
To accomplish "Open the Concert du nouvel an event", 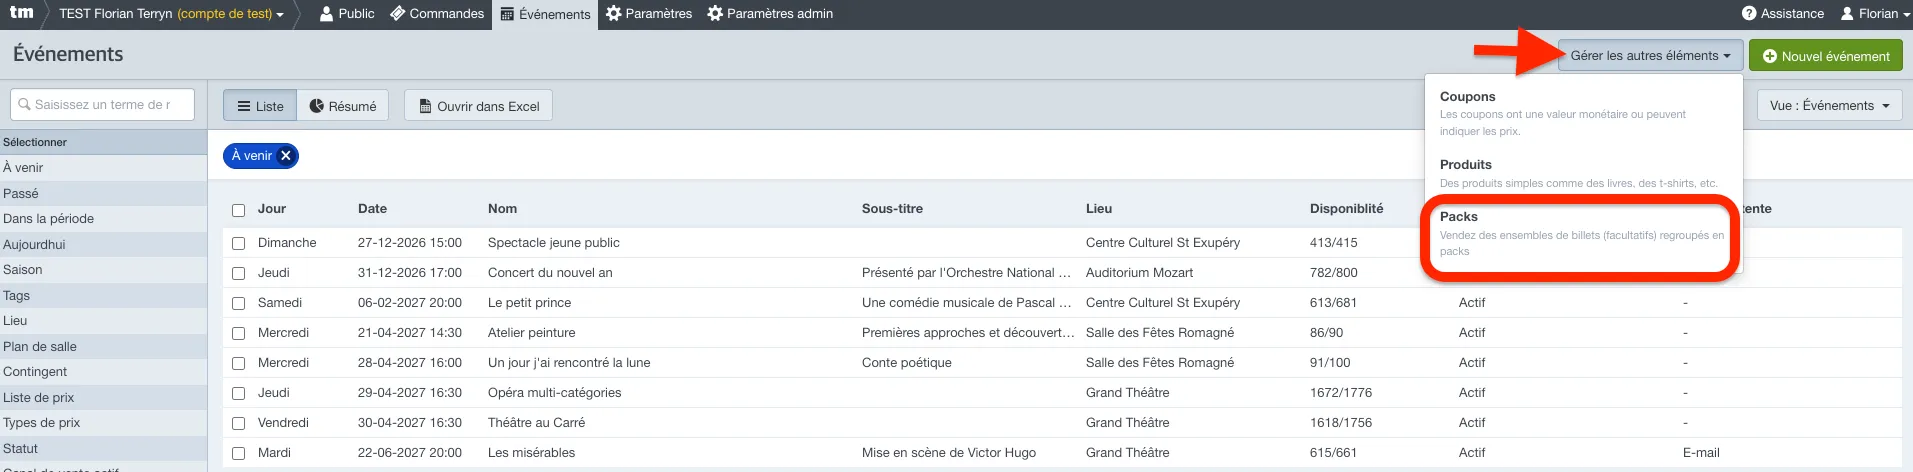I will (x=550, y=273).
